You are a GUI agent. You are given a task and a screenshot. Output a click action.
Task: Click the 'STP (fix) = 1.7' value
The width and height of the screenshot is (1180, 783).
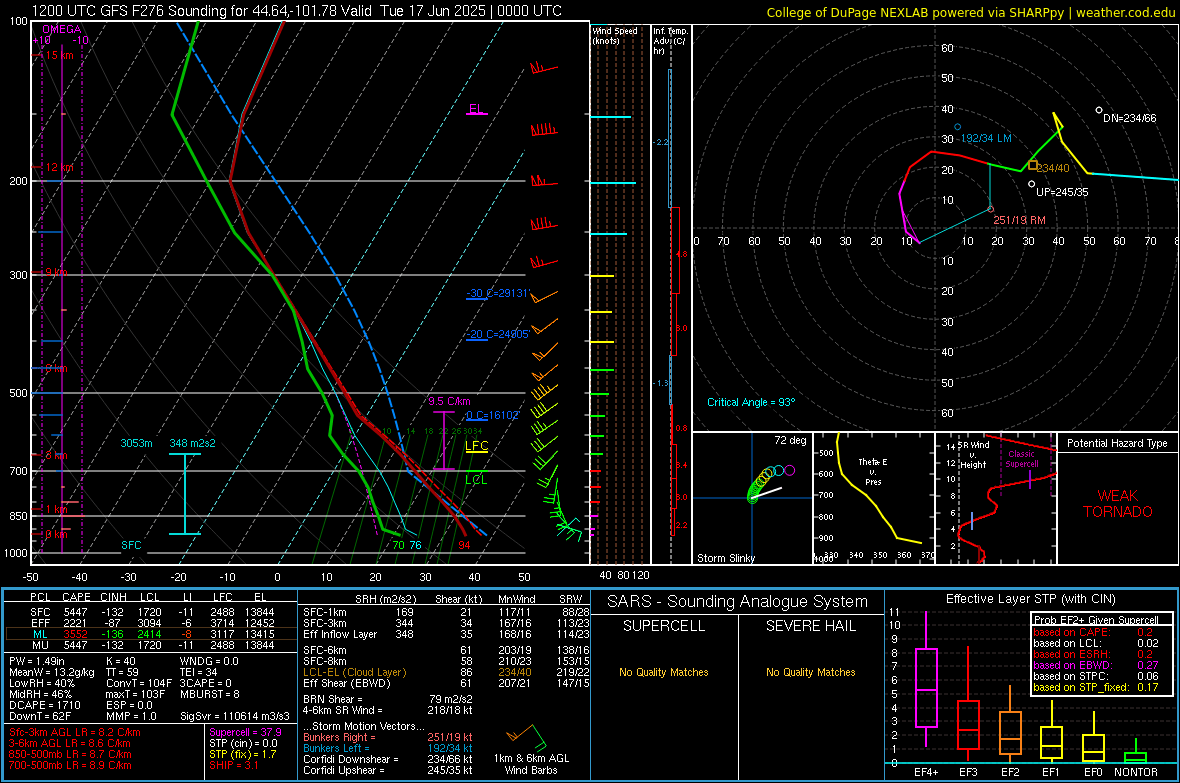tap(242, 754)
